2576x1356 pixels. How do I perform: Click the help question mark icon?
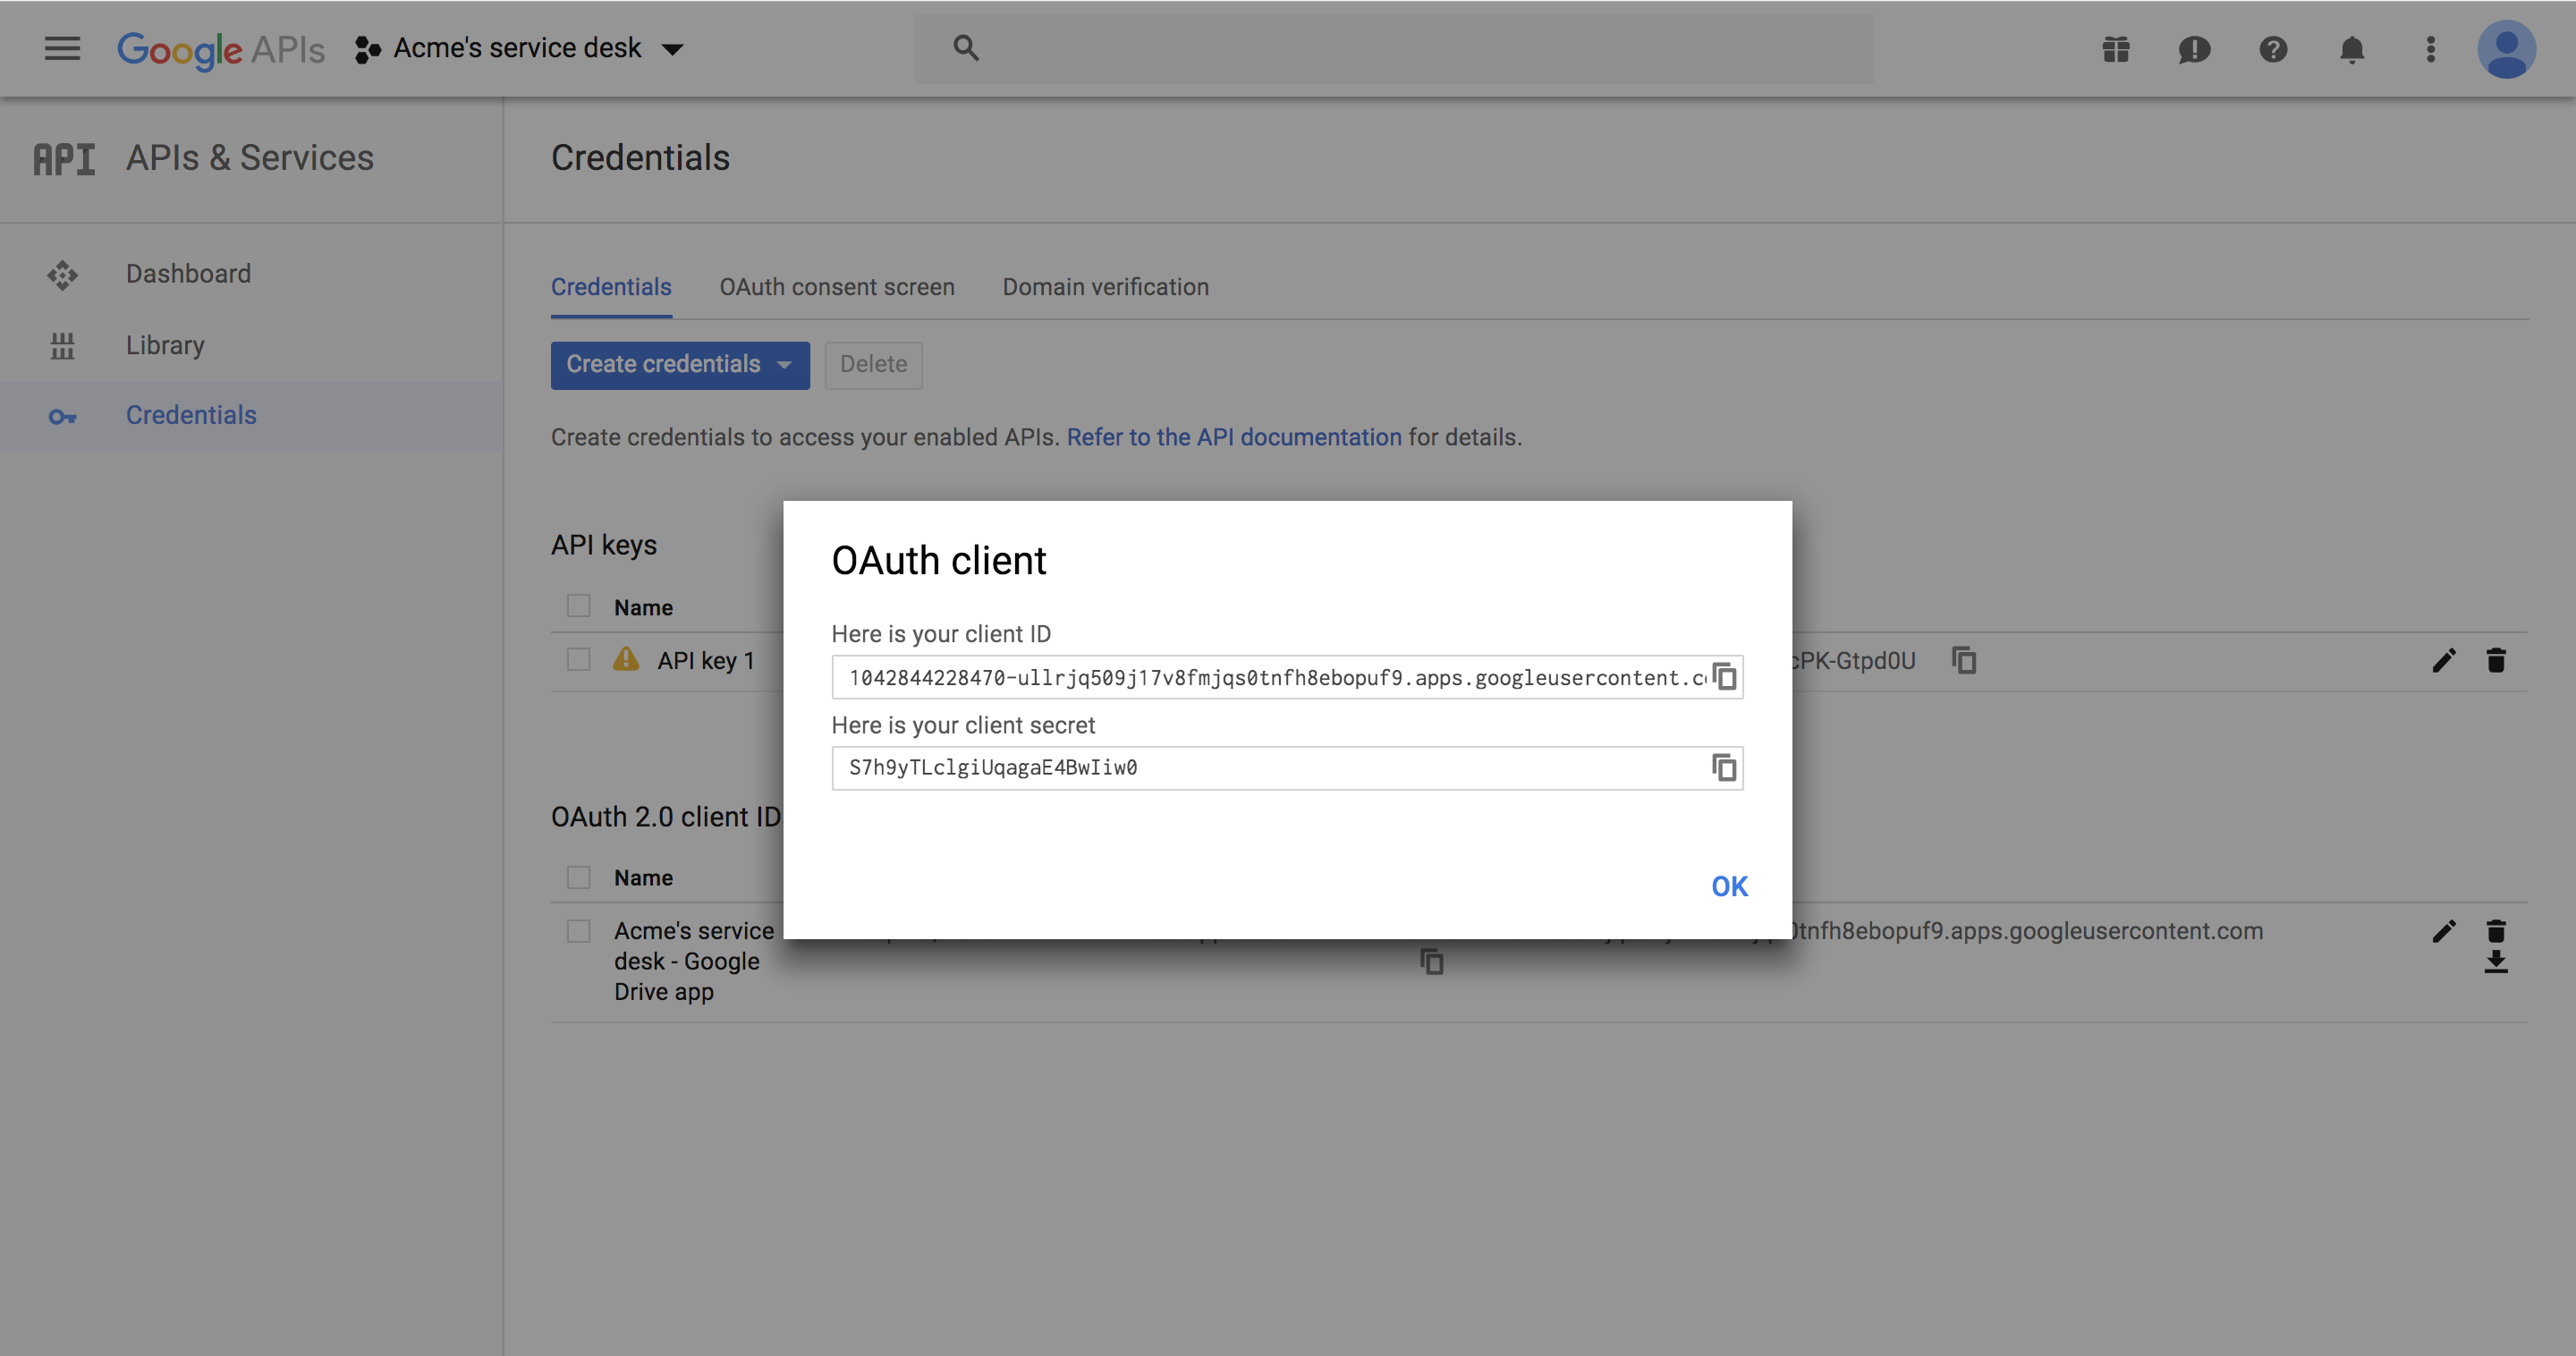pos(2273,49)
